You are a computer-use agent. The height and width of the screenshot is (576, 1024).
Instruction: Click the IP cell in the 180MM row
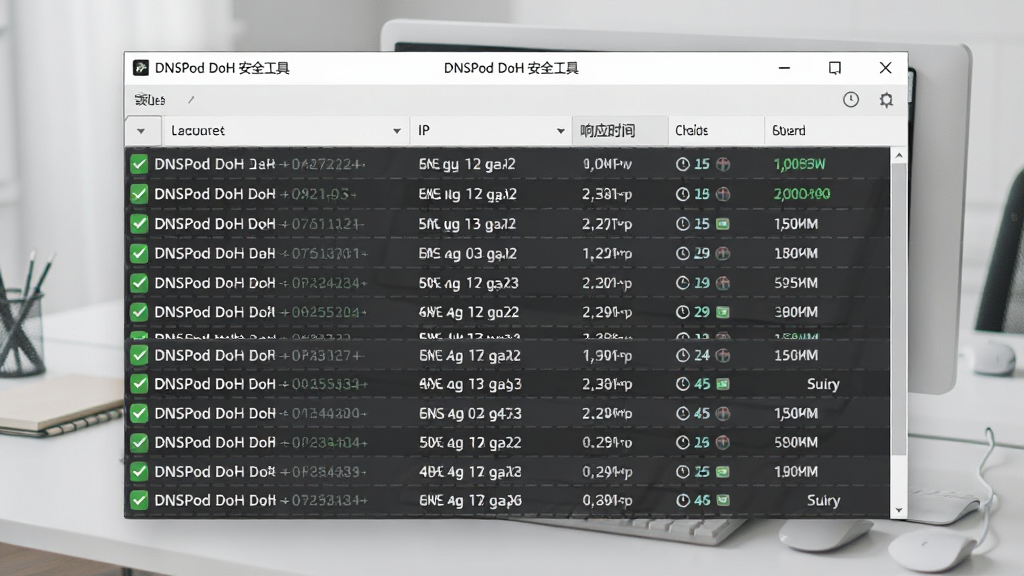pos(468,253)
